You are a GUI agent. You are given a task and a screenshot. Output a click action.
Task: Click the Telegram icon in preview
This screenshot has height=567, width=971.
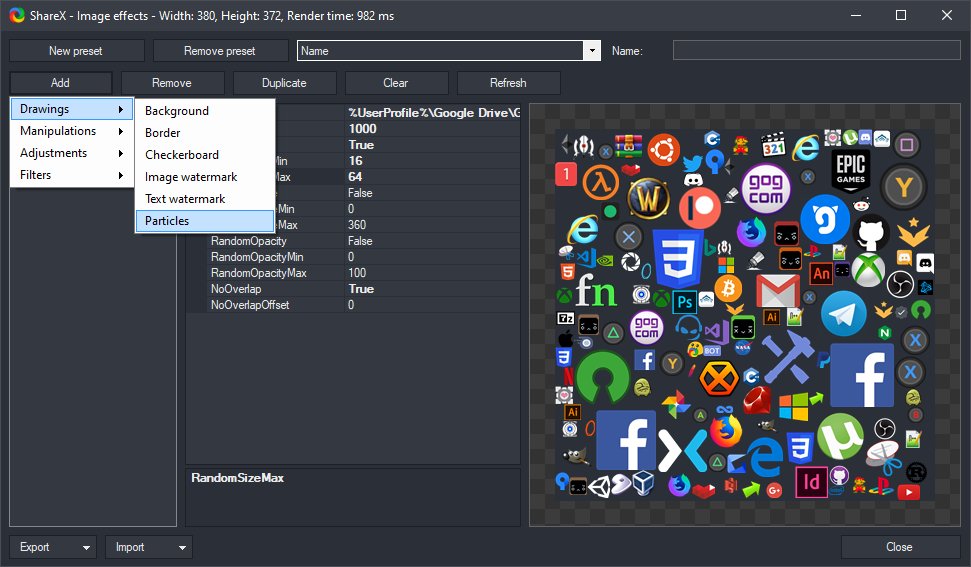pos(843,314)
